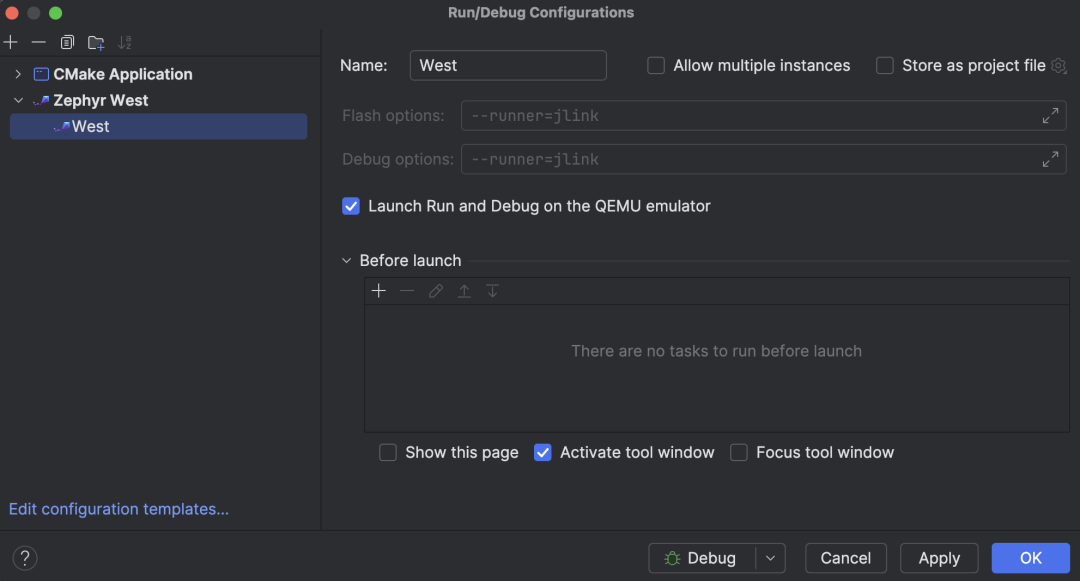Add a before launch task
The width and height of the screenshot is (1080, 581).
[379, 291]
